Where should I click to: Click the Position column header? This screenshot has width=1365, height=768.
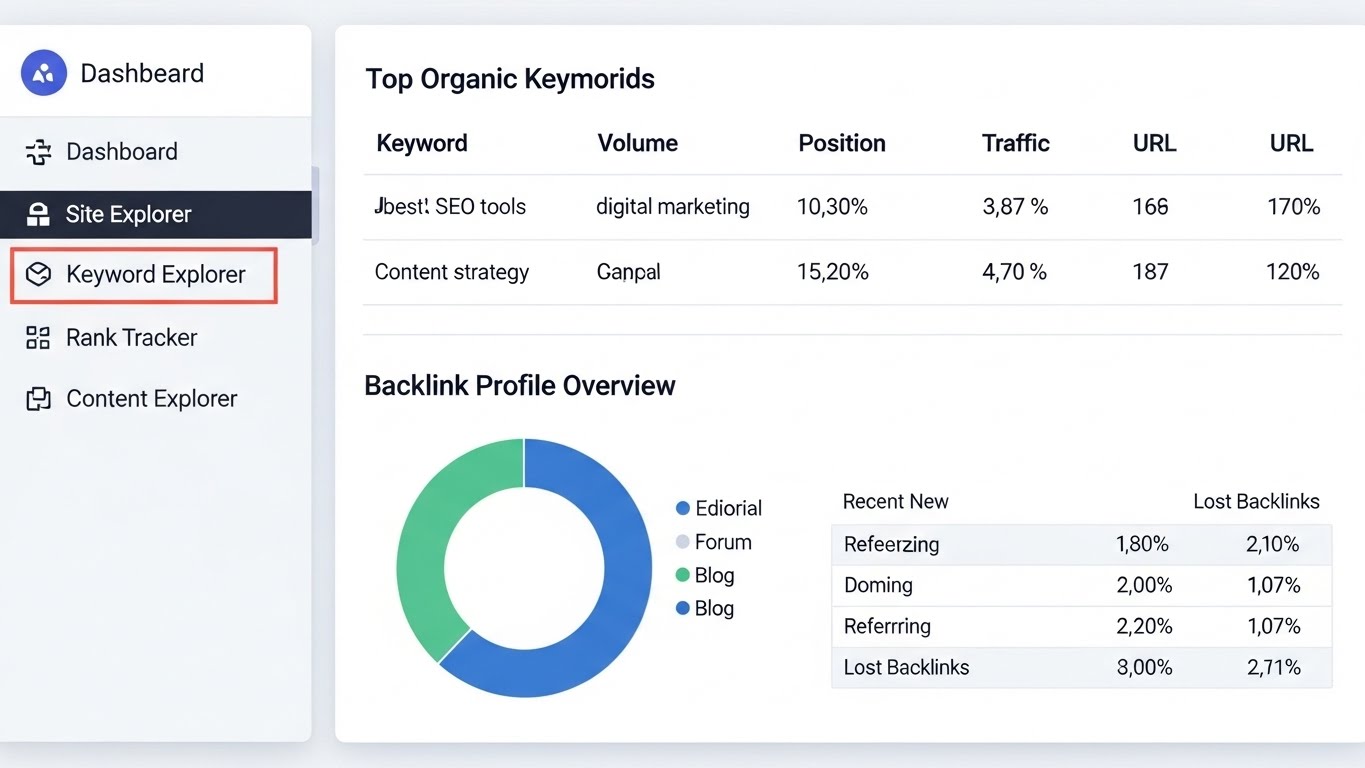click(x=841, y=143)
